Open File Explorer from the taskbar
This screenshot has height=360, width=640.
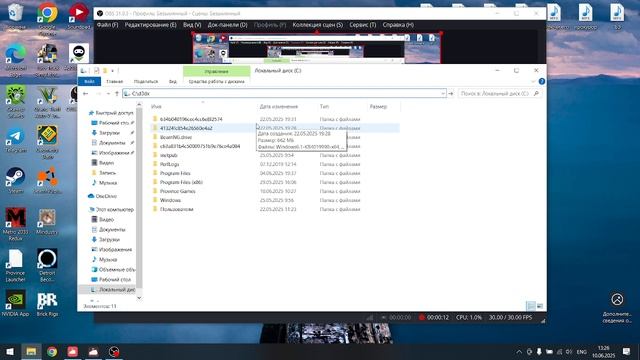coord(31,351)
